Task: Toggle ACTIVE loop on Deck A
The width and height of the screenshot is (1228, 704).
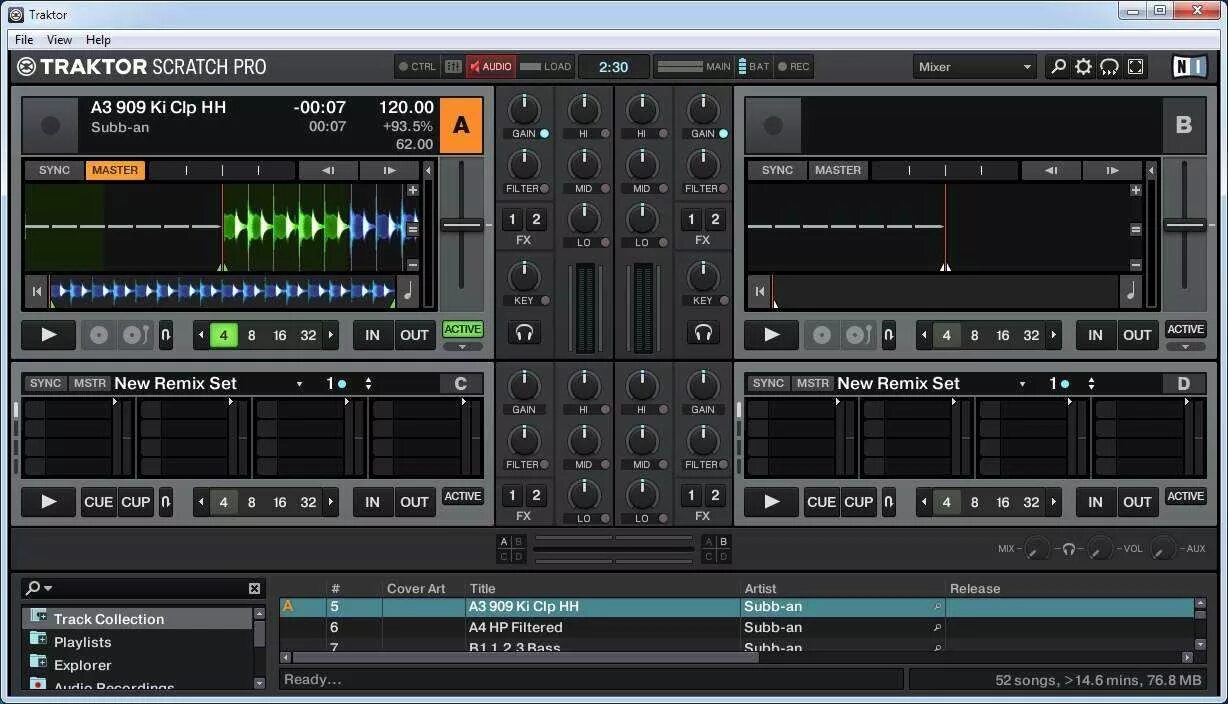Action: (x=463, y=329)
